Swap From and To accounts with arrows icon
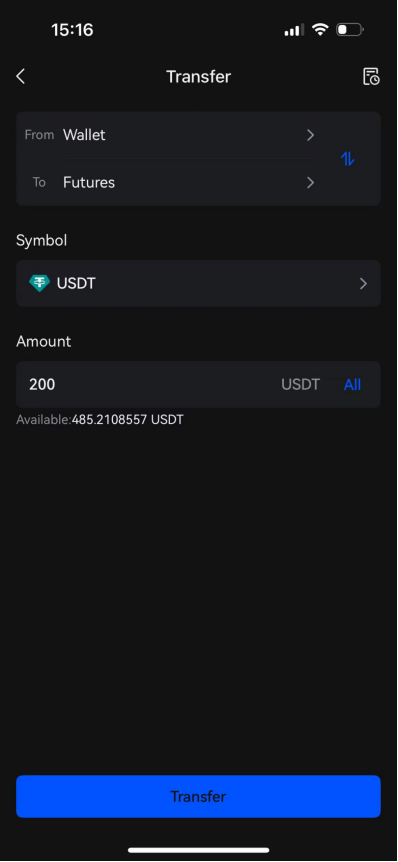 (x=347, y=159)
